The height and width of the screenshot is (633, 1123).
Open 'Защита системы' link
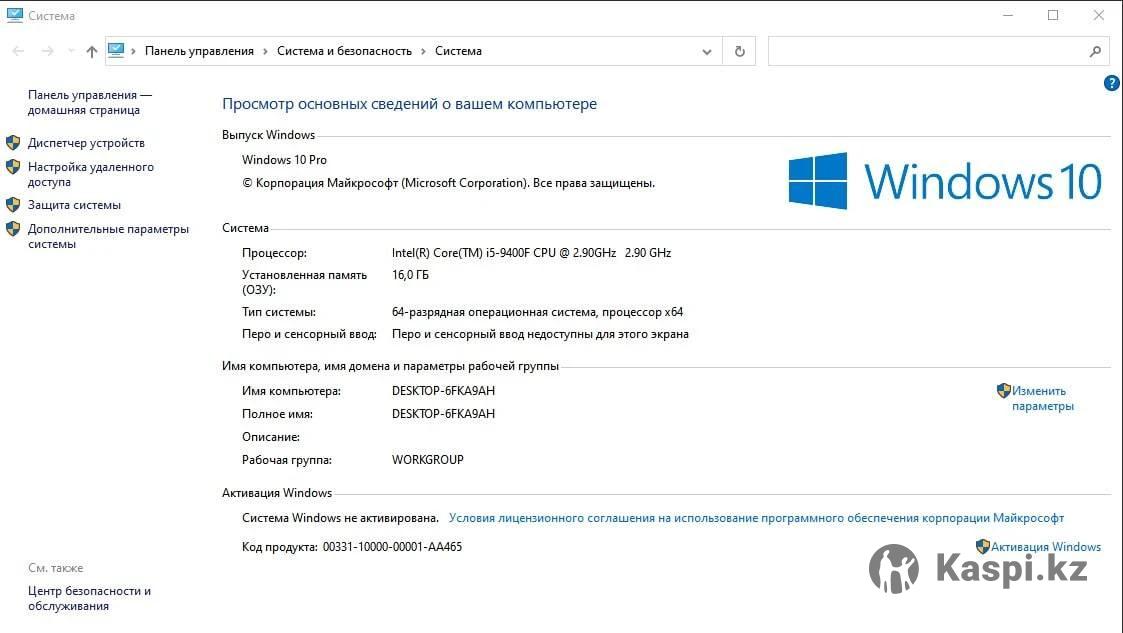74,205
